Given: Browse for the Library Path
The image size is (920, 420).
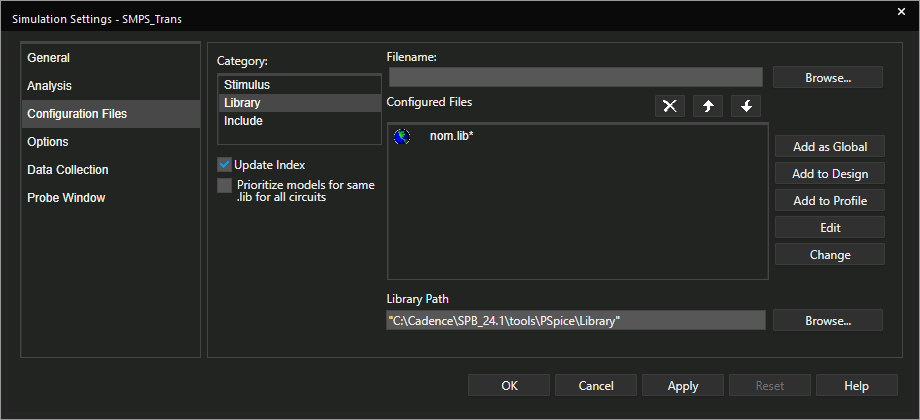Looking at the screenshot, I should [828, 320].
